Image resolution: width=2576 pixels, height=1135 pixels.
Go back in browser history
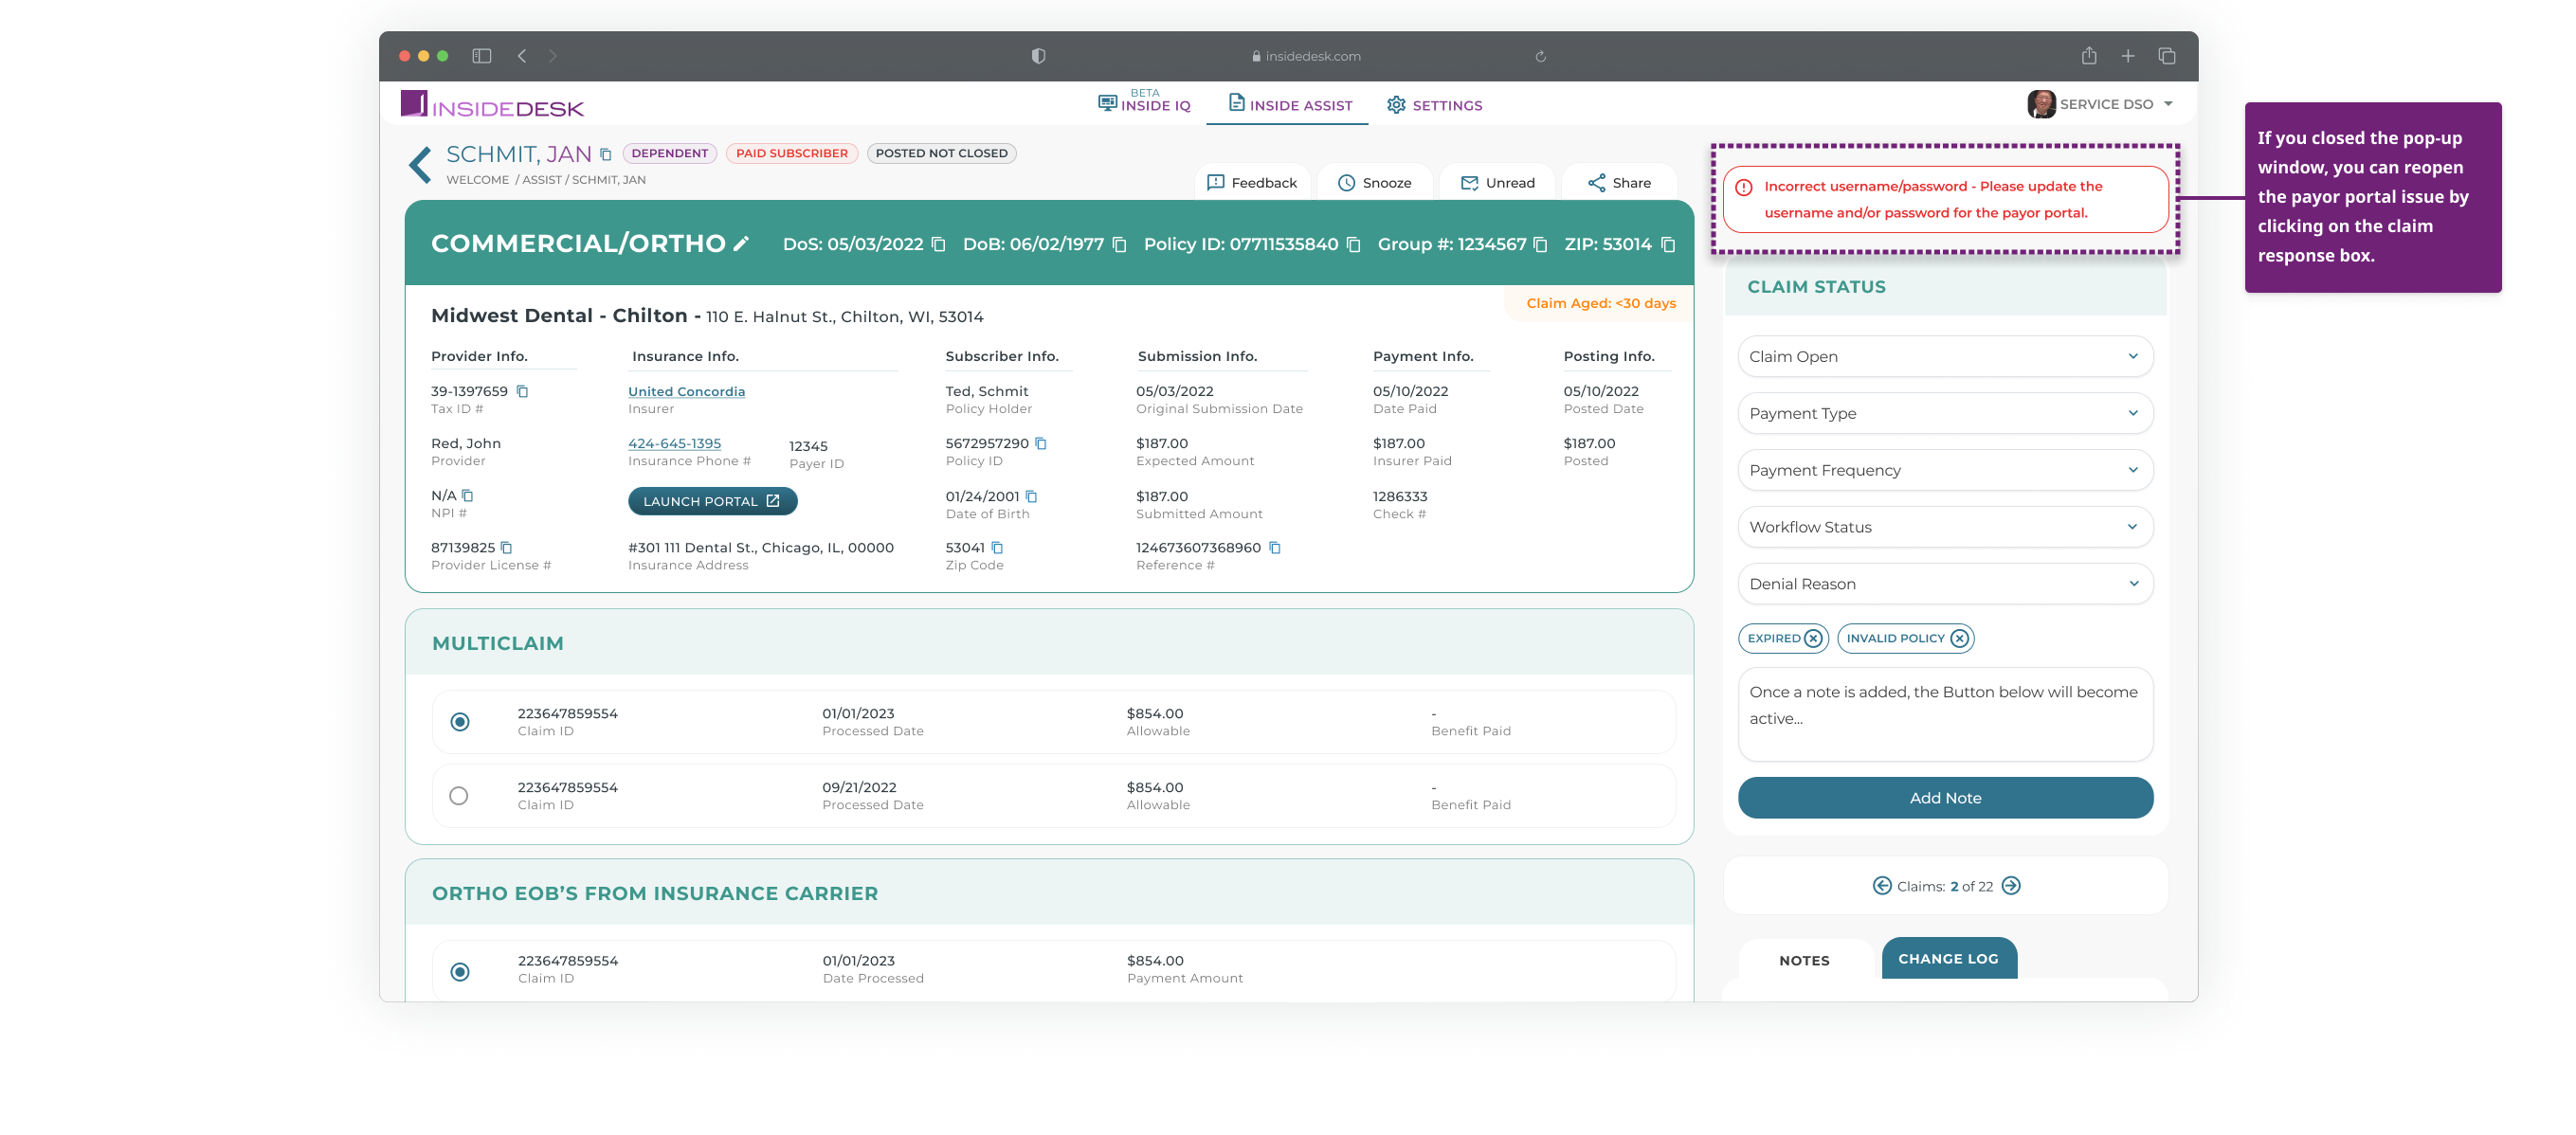tap(521, 56)
